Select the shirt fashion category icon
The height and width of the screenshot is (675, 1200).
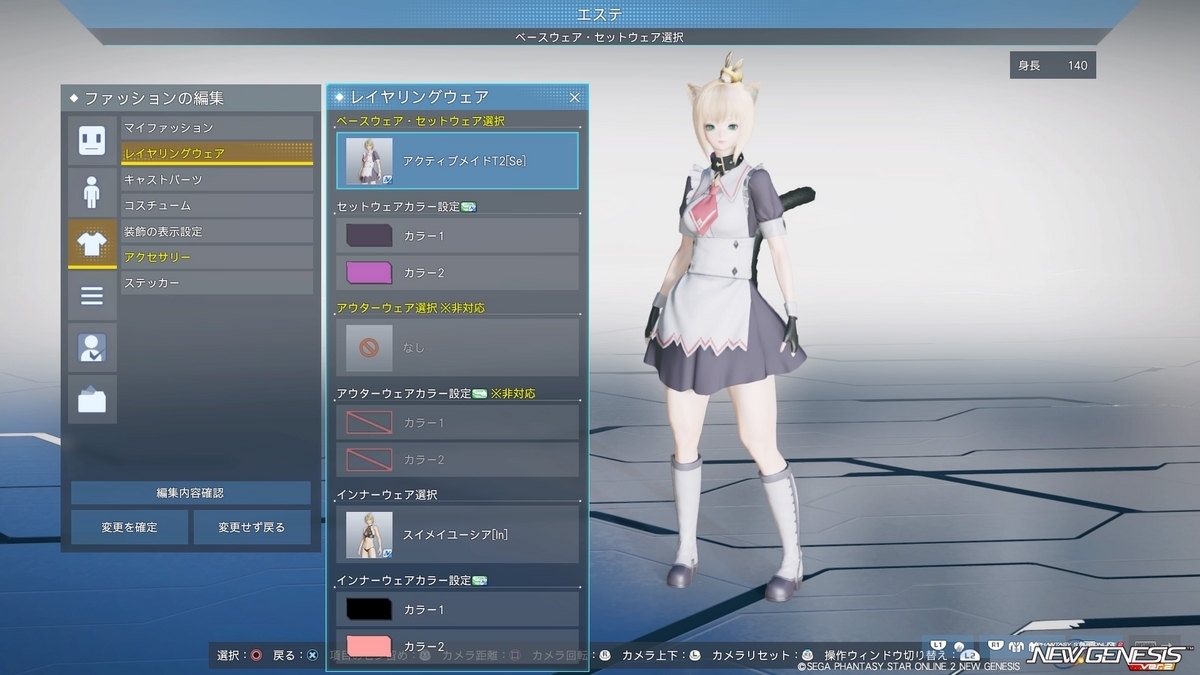[92, 243]
